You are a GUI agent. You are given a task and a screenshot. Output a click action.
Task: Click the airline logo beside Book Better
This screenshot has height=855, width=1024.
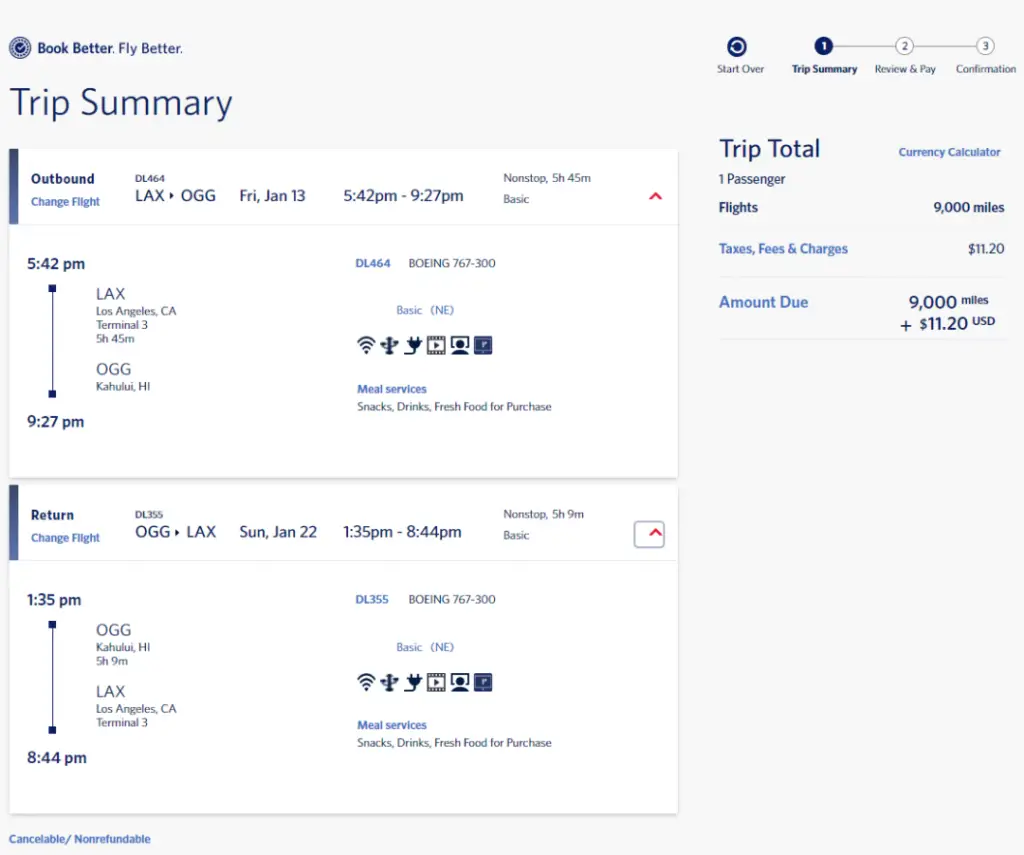[20, 48]
